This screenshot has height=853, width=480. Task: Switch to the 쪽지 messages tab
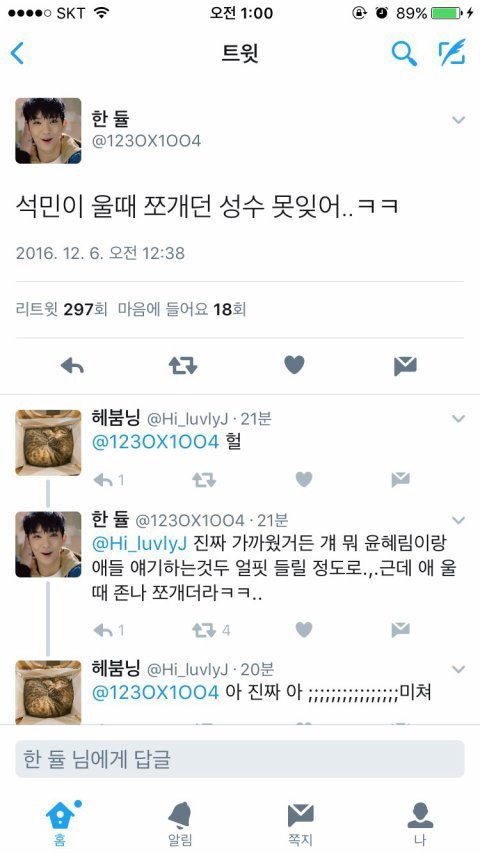(x=300, y=821)
